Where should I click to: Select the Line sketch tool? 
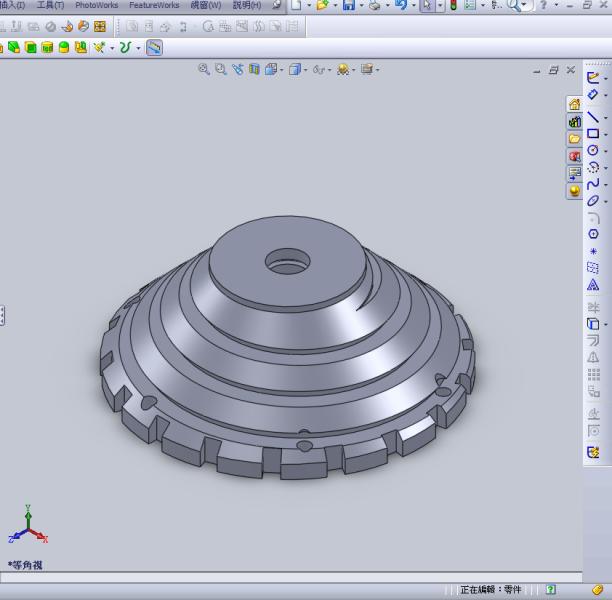tap(593, 117)
